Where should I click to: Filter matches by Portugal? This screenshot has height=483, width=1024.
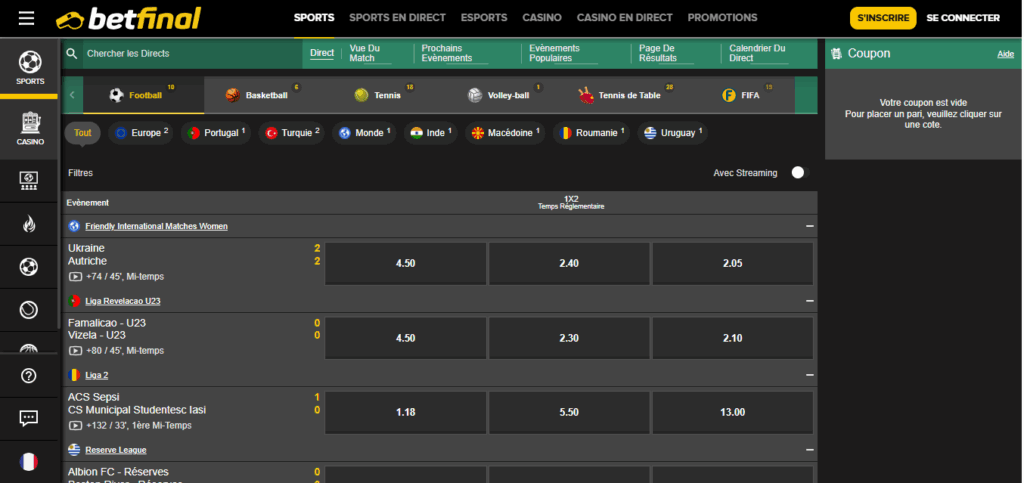(x=216, y=133)
